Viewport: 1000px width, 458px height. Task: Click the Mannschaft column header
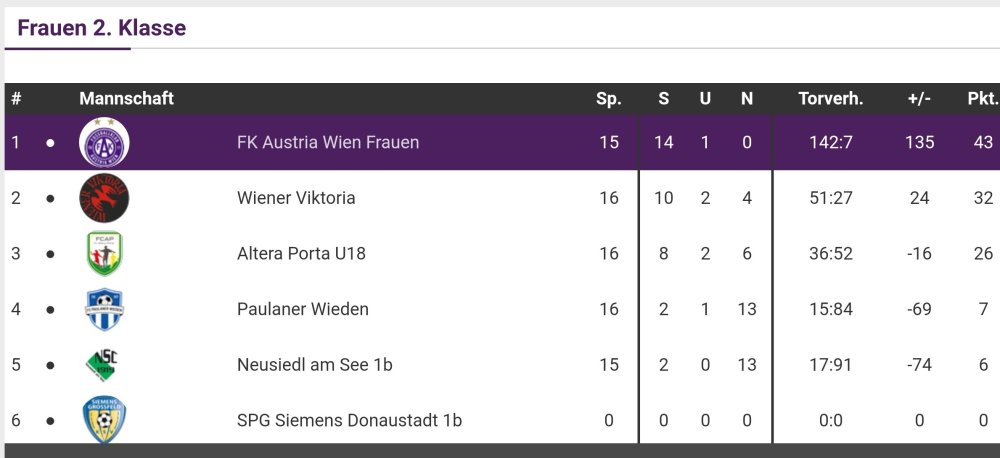(126, 98)
